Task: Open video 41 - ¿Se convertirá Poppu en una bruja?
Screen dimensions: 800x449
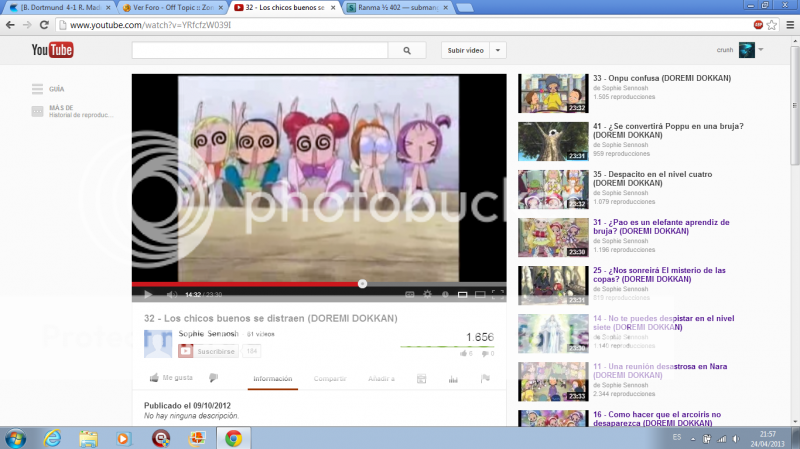Action: 668,130
